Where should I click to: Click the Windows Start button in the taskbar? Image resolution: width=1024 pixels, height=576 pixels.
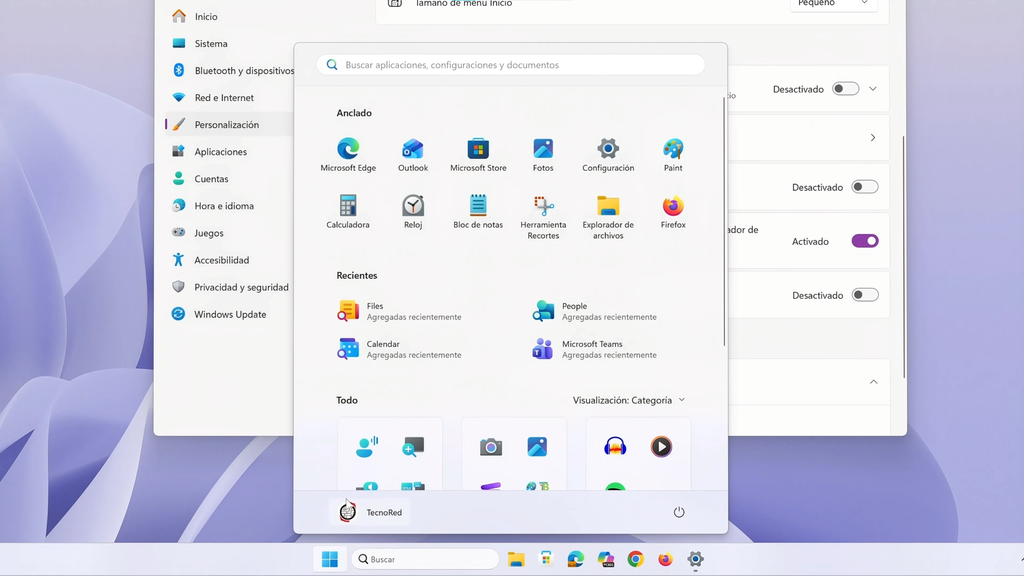pyautogui.click(x=330, y=559)
